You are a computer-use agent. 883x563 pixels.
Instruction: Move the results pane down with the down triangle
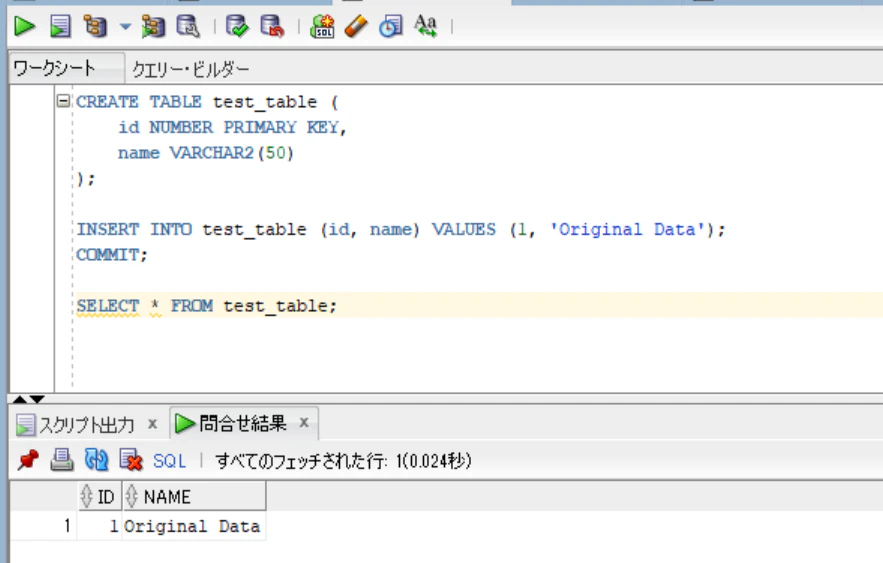point(37,399)
